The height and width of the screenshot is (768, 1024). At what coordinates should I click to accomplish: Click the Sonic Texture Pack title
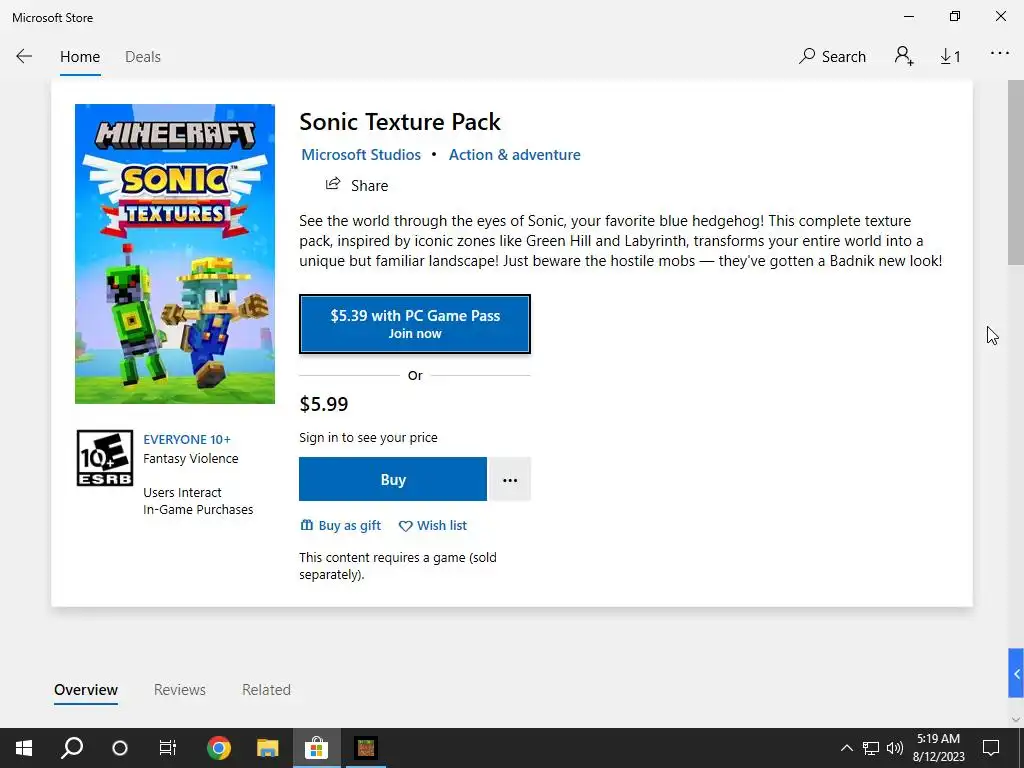[x=400, y=122]
